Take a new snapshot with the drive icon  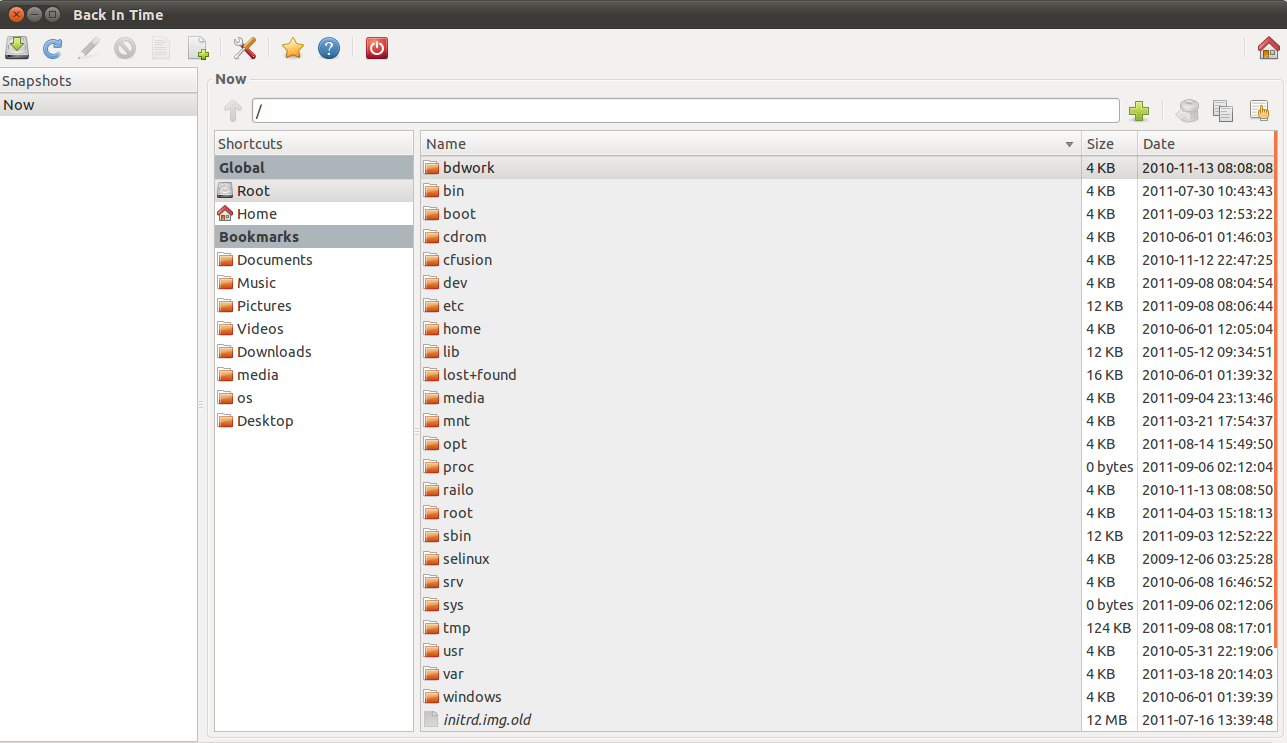pos(17,48)
